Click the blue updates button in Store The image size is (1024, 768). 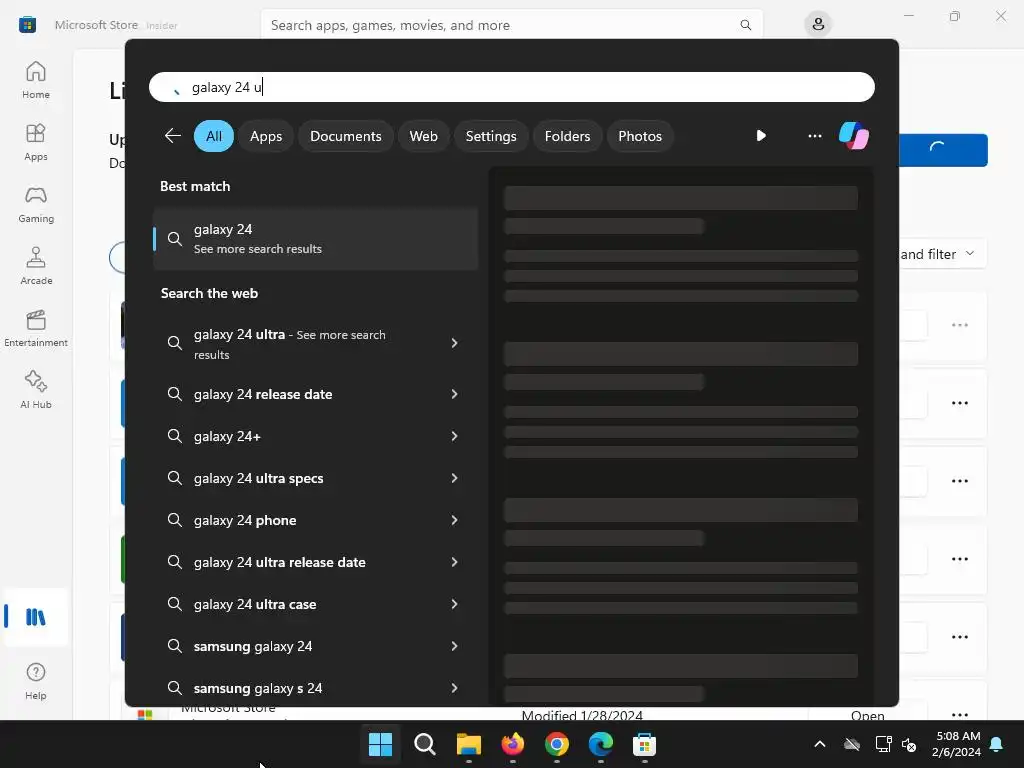click(x=943, y=150)
